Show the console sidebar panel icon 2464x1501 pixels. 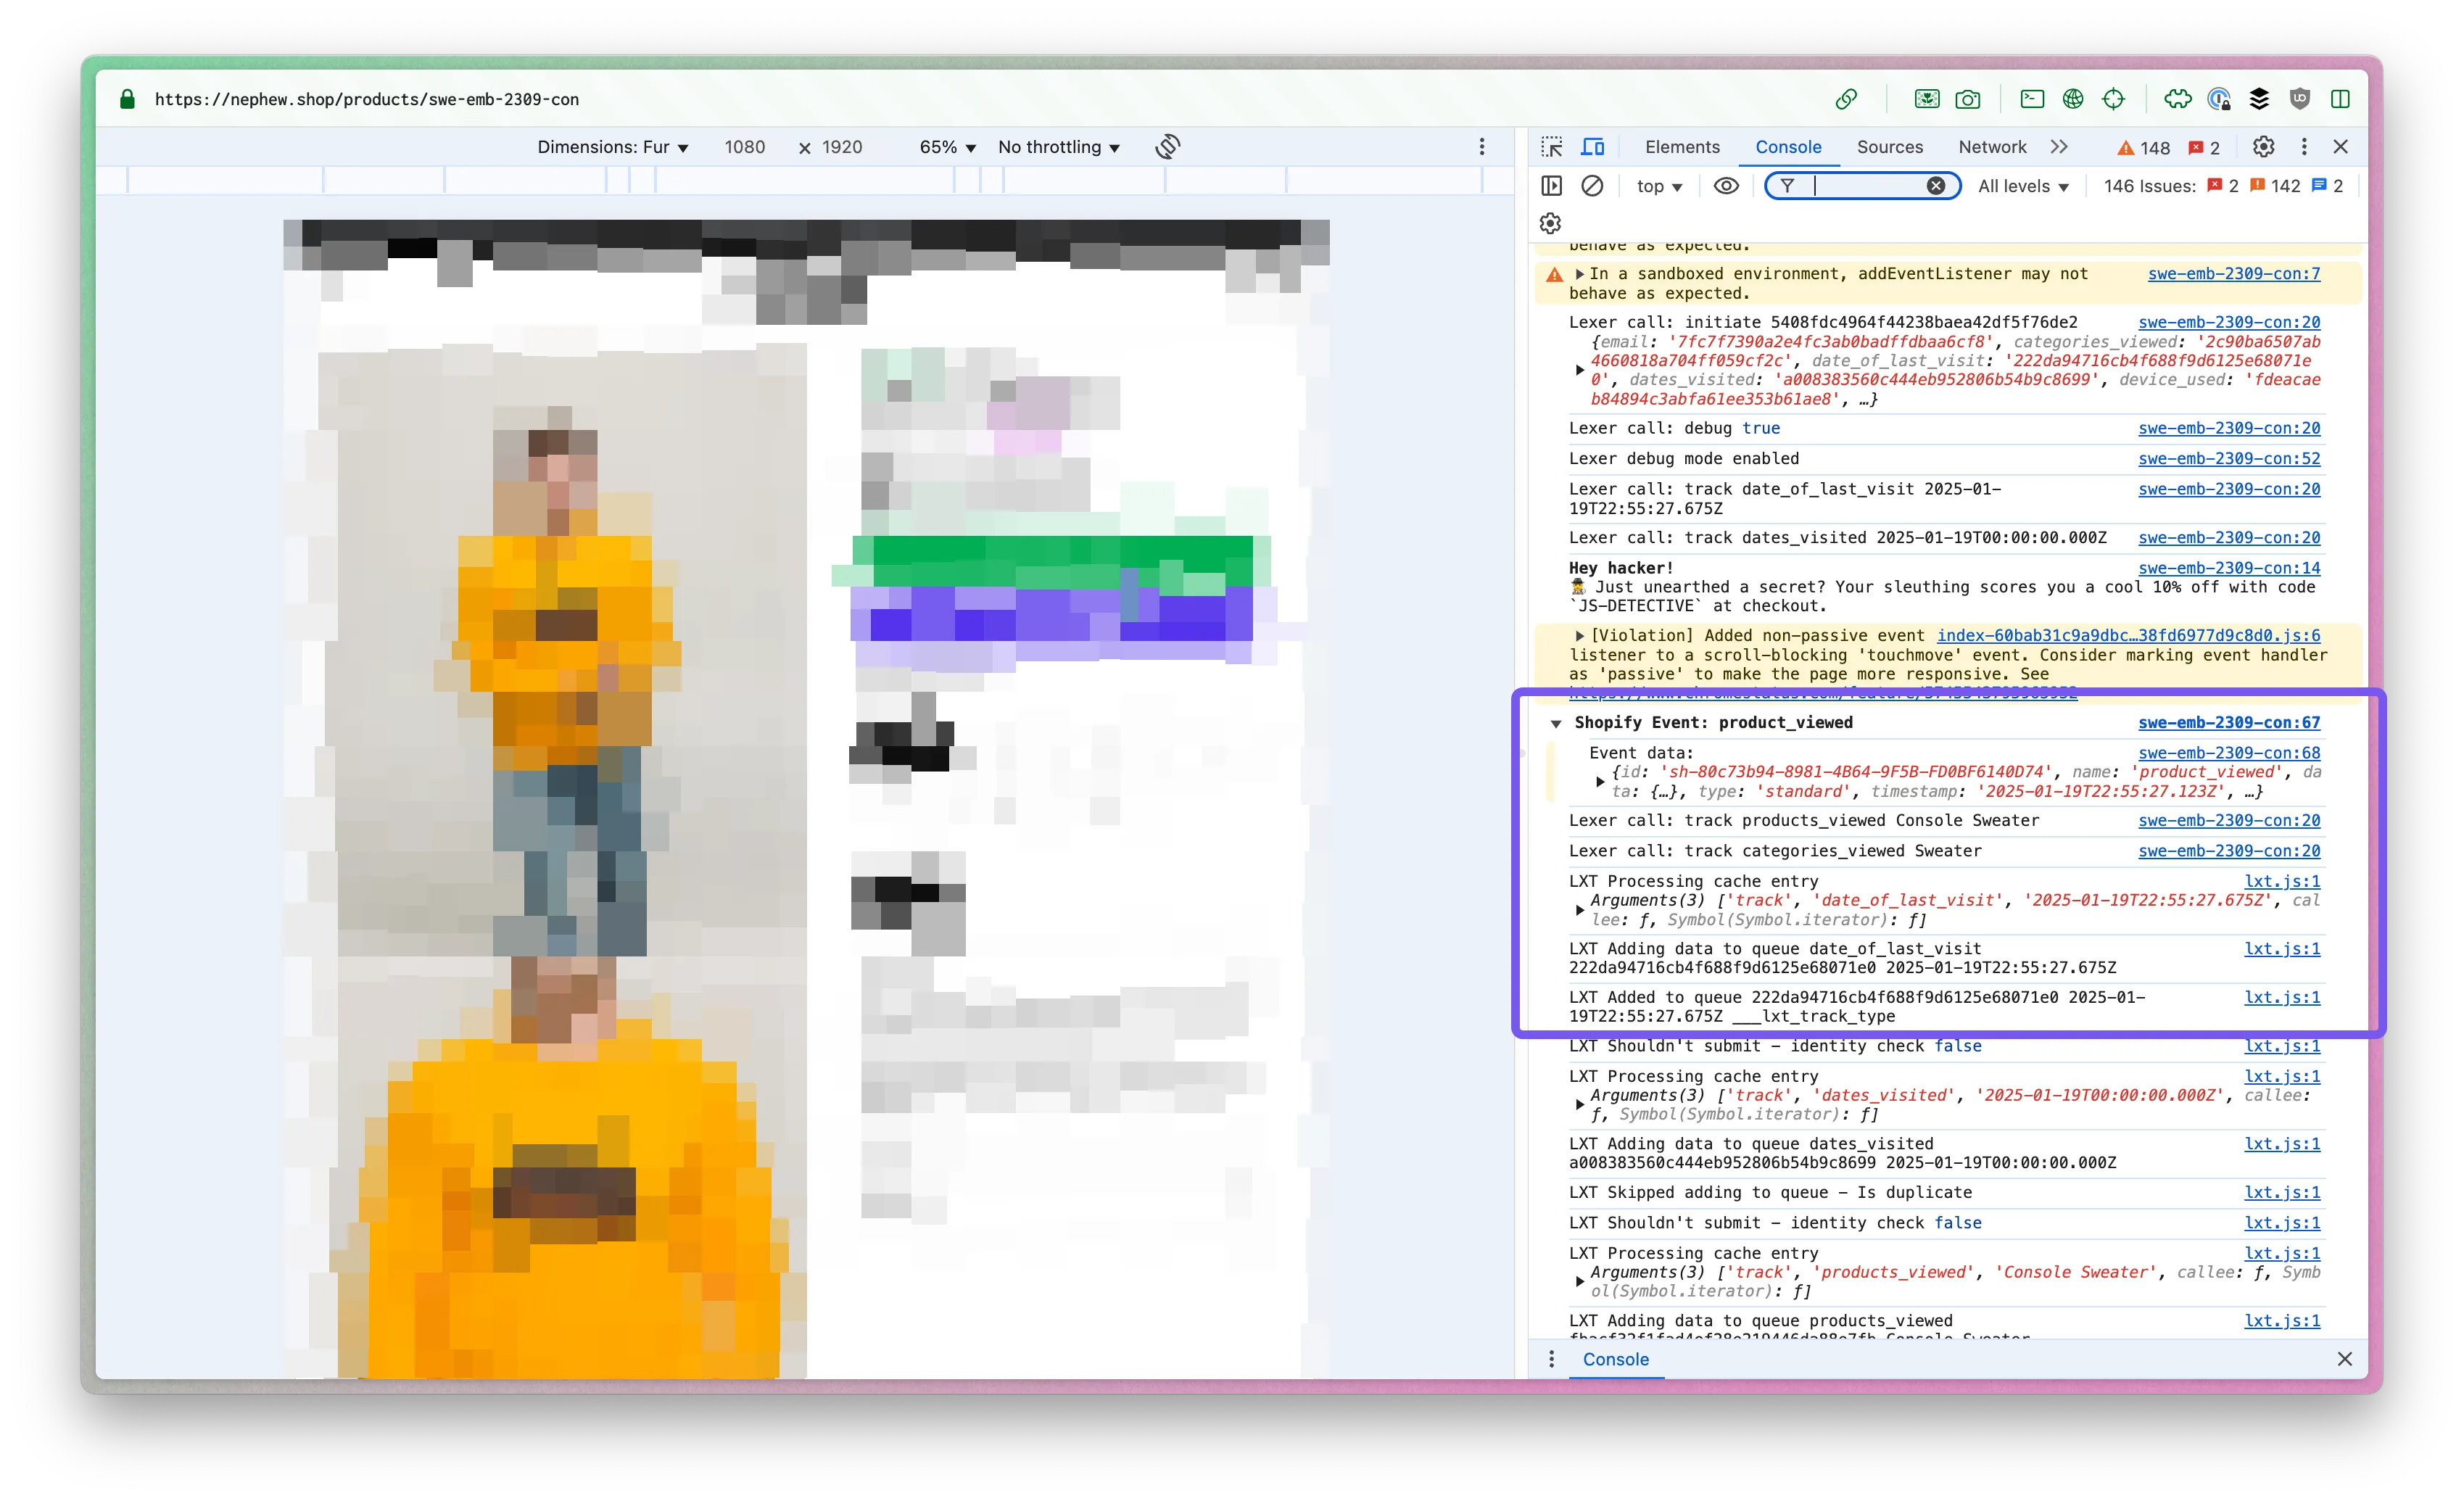click(1551, 186)
